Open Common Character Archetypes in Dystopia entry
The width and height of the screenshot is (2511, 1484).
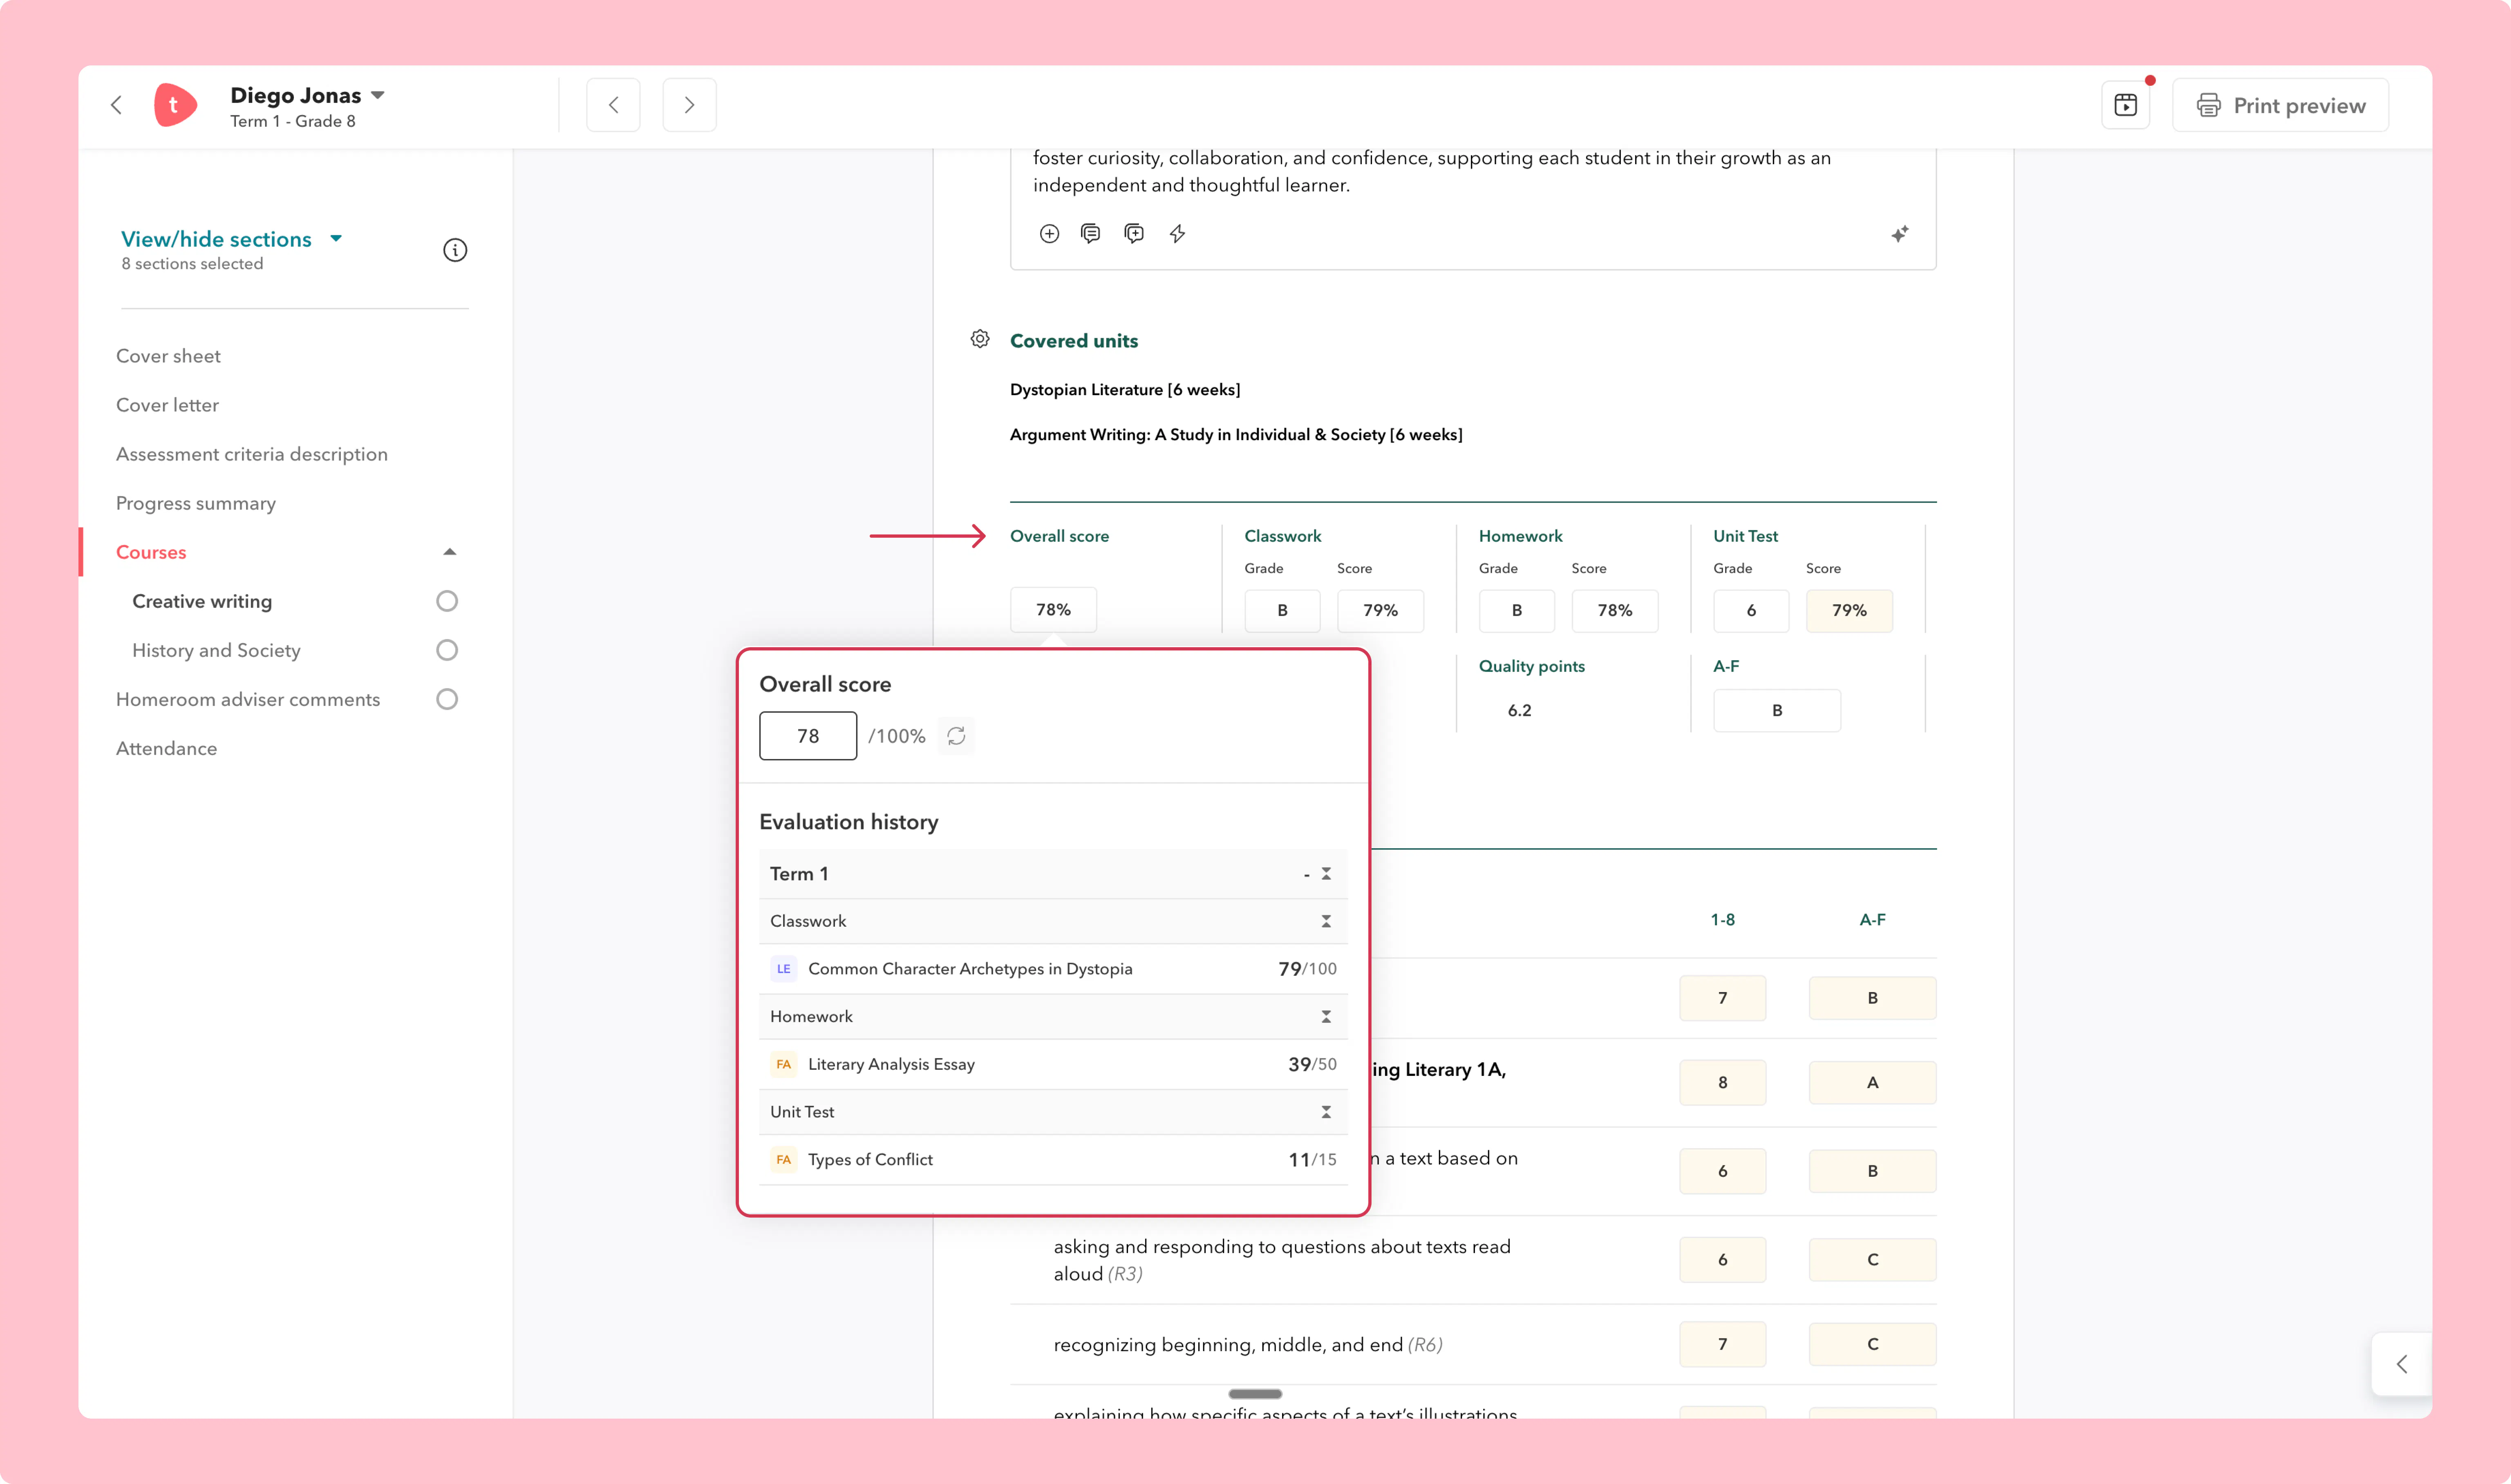click(1053, 969)
